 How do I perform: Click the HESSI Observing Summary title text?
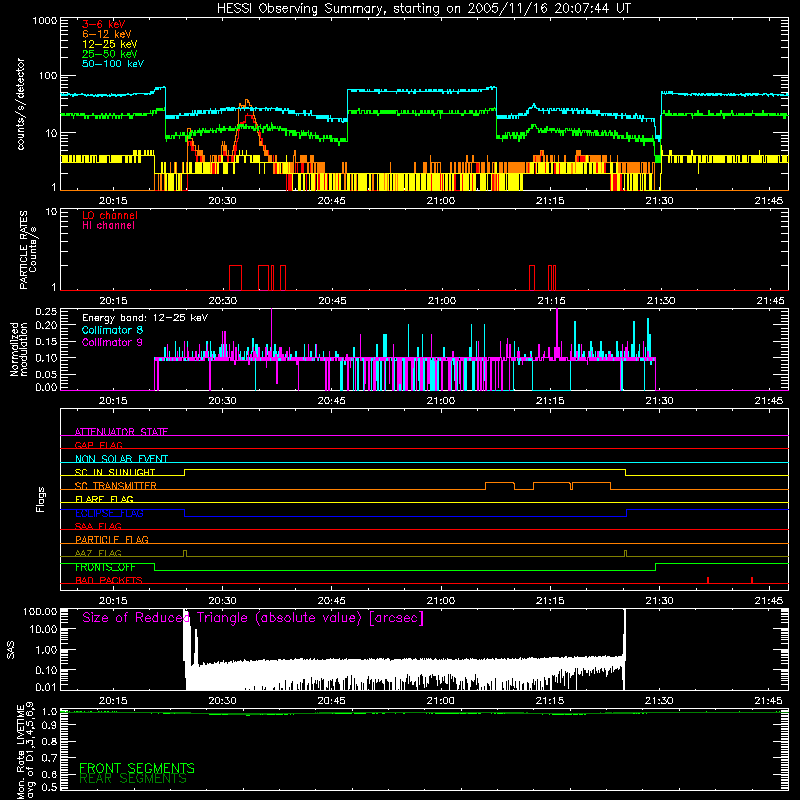pyautogui.click(x=424, y=9)
